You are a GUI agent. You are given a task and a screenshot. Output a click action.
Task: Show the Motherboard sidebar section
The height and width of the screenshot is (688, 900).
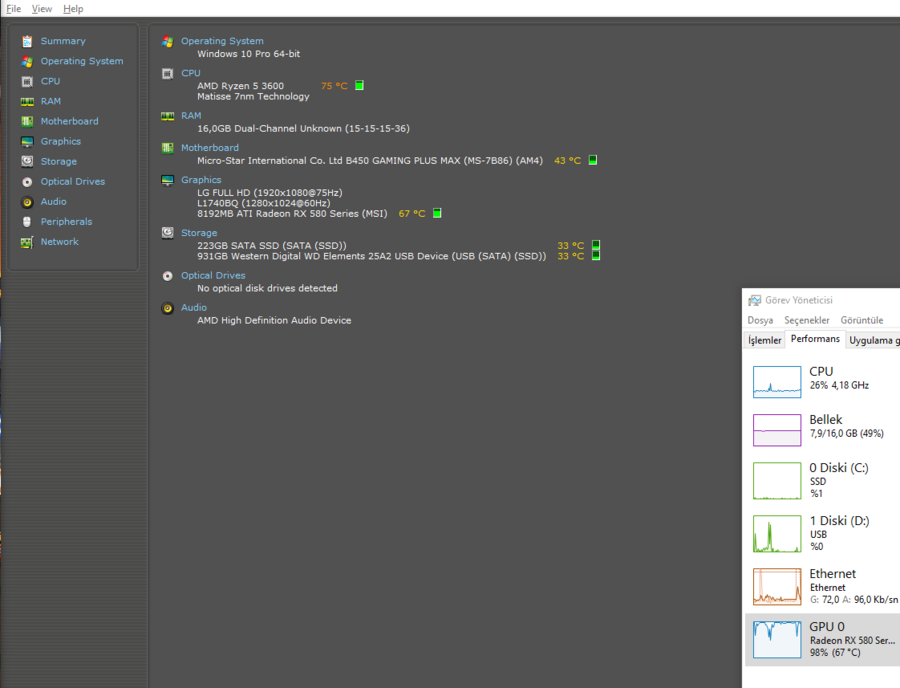[x=69, y=122]
